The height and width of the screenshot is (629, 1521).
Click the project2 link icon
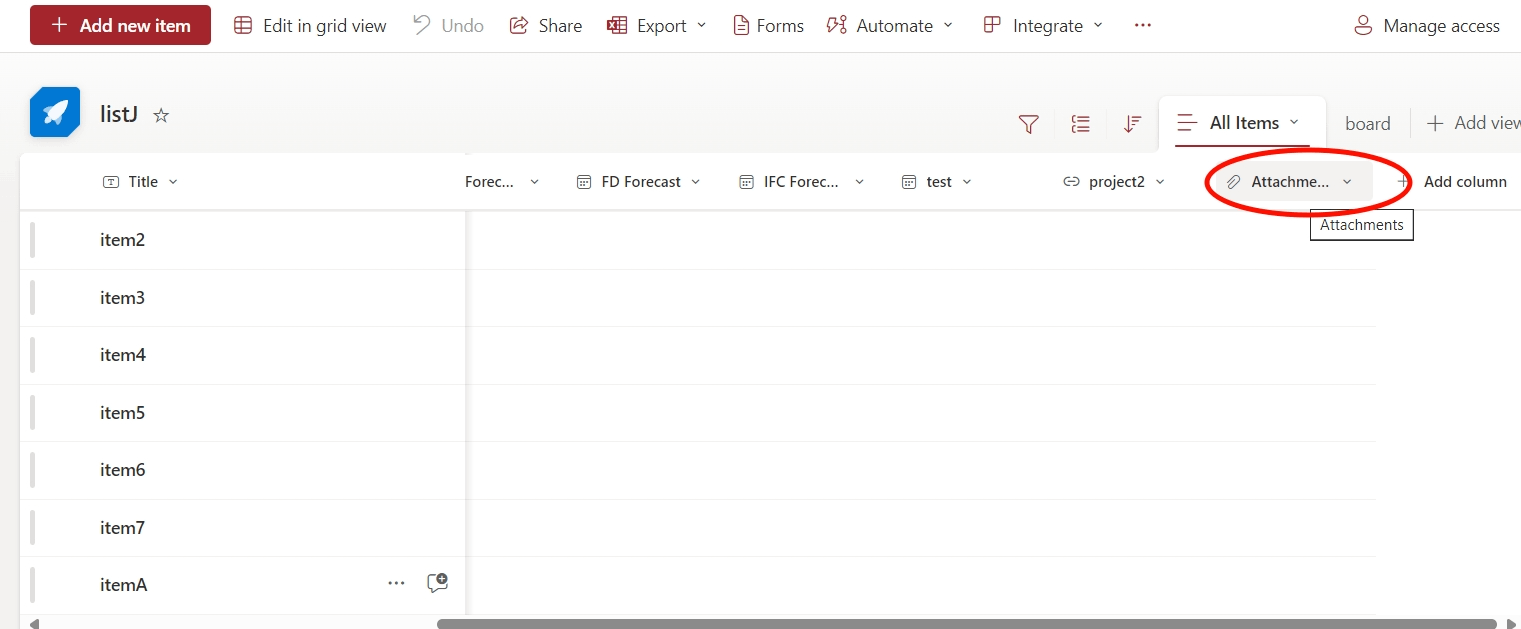coord(1071,182)
